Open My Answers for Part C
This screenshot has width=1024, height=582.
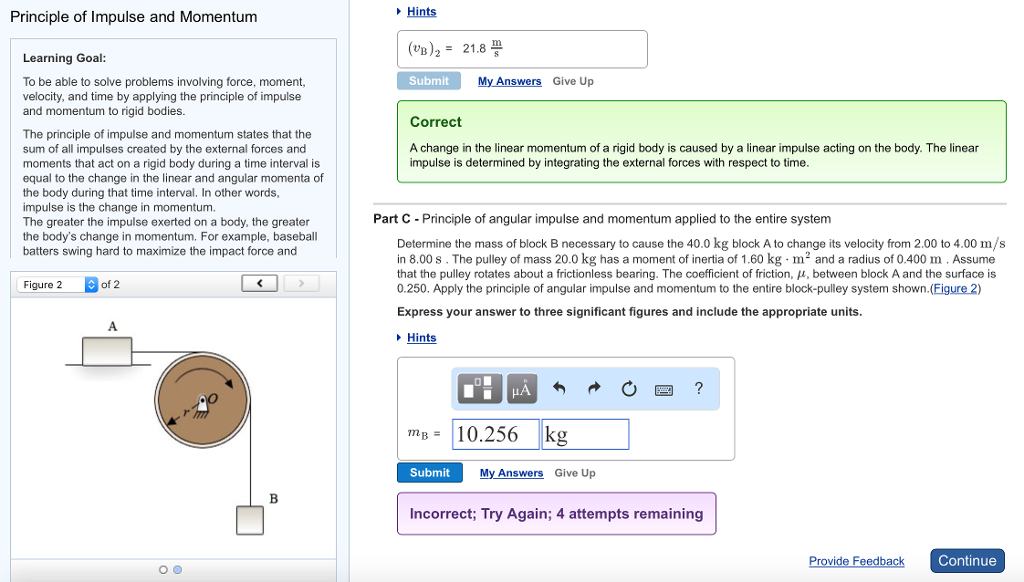tap(511, 472)
